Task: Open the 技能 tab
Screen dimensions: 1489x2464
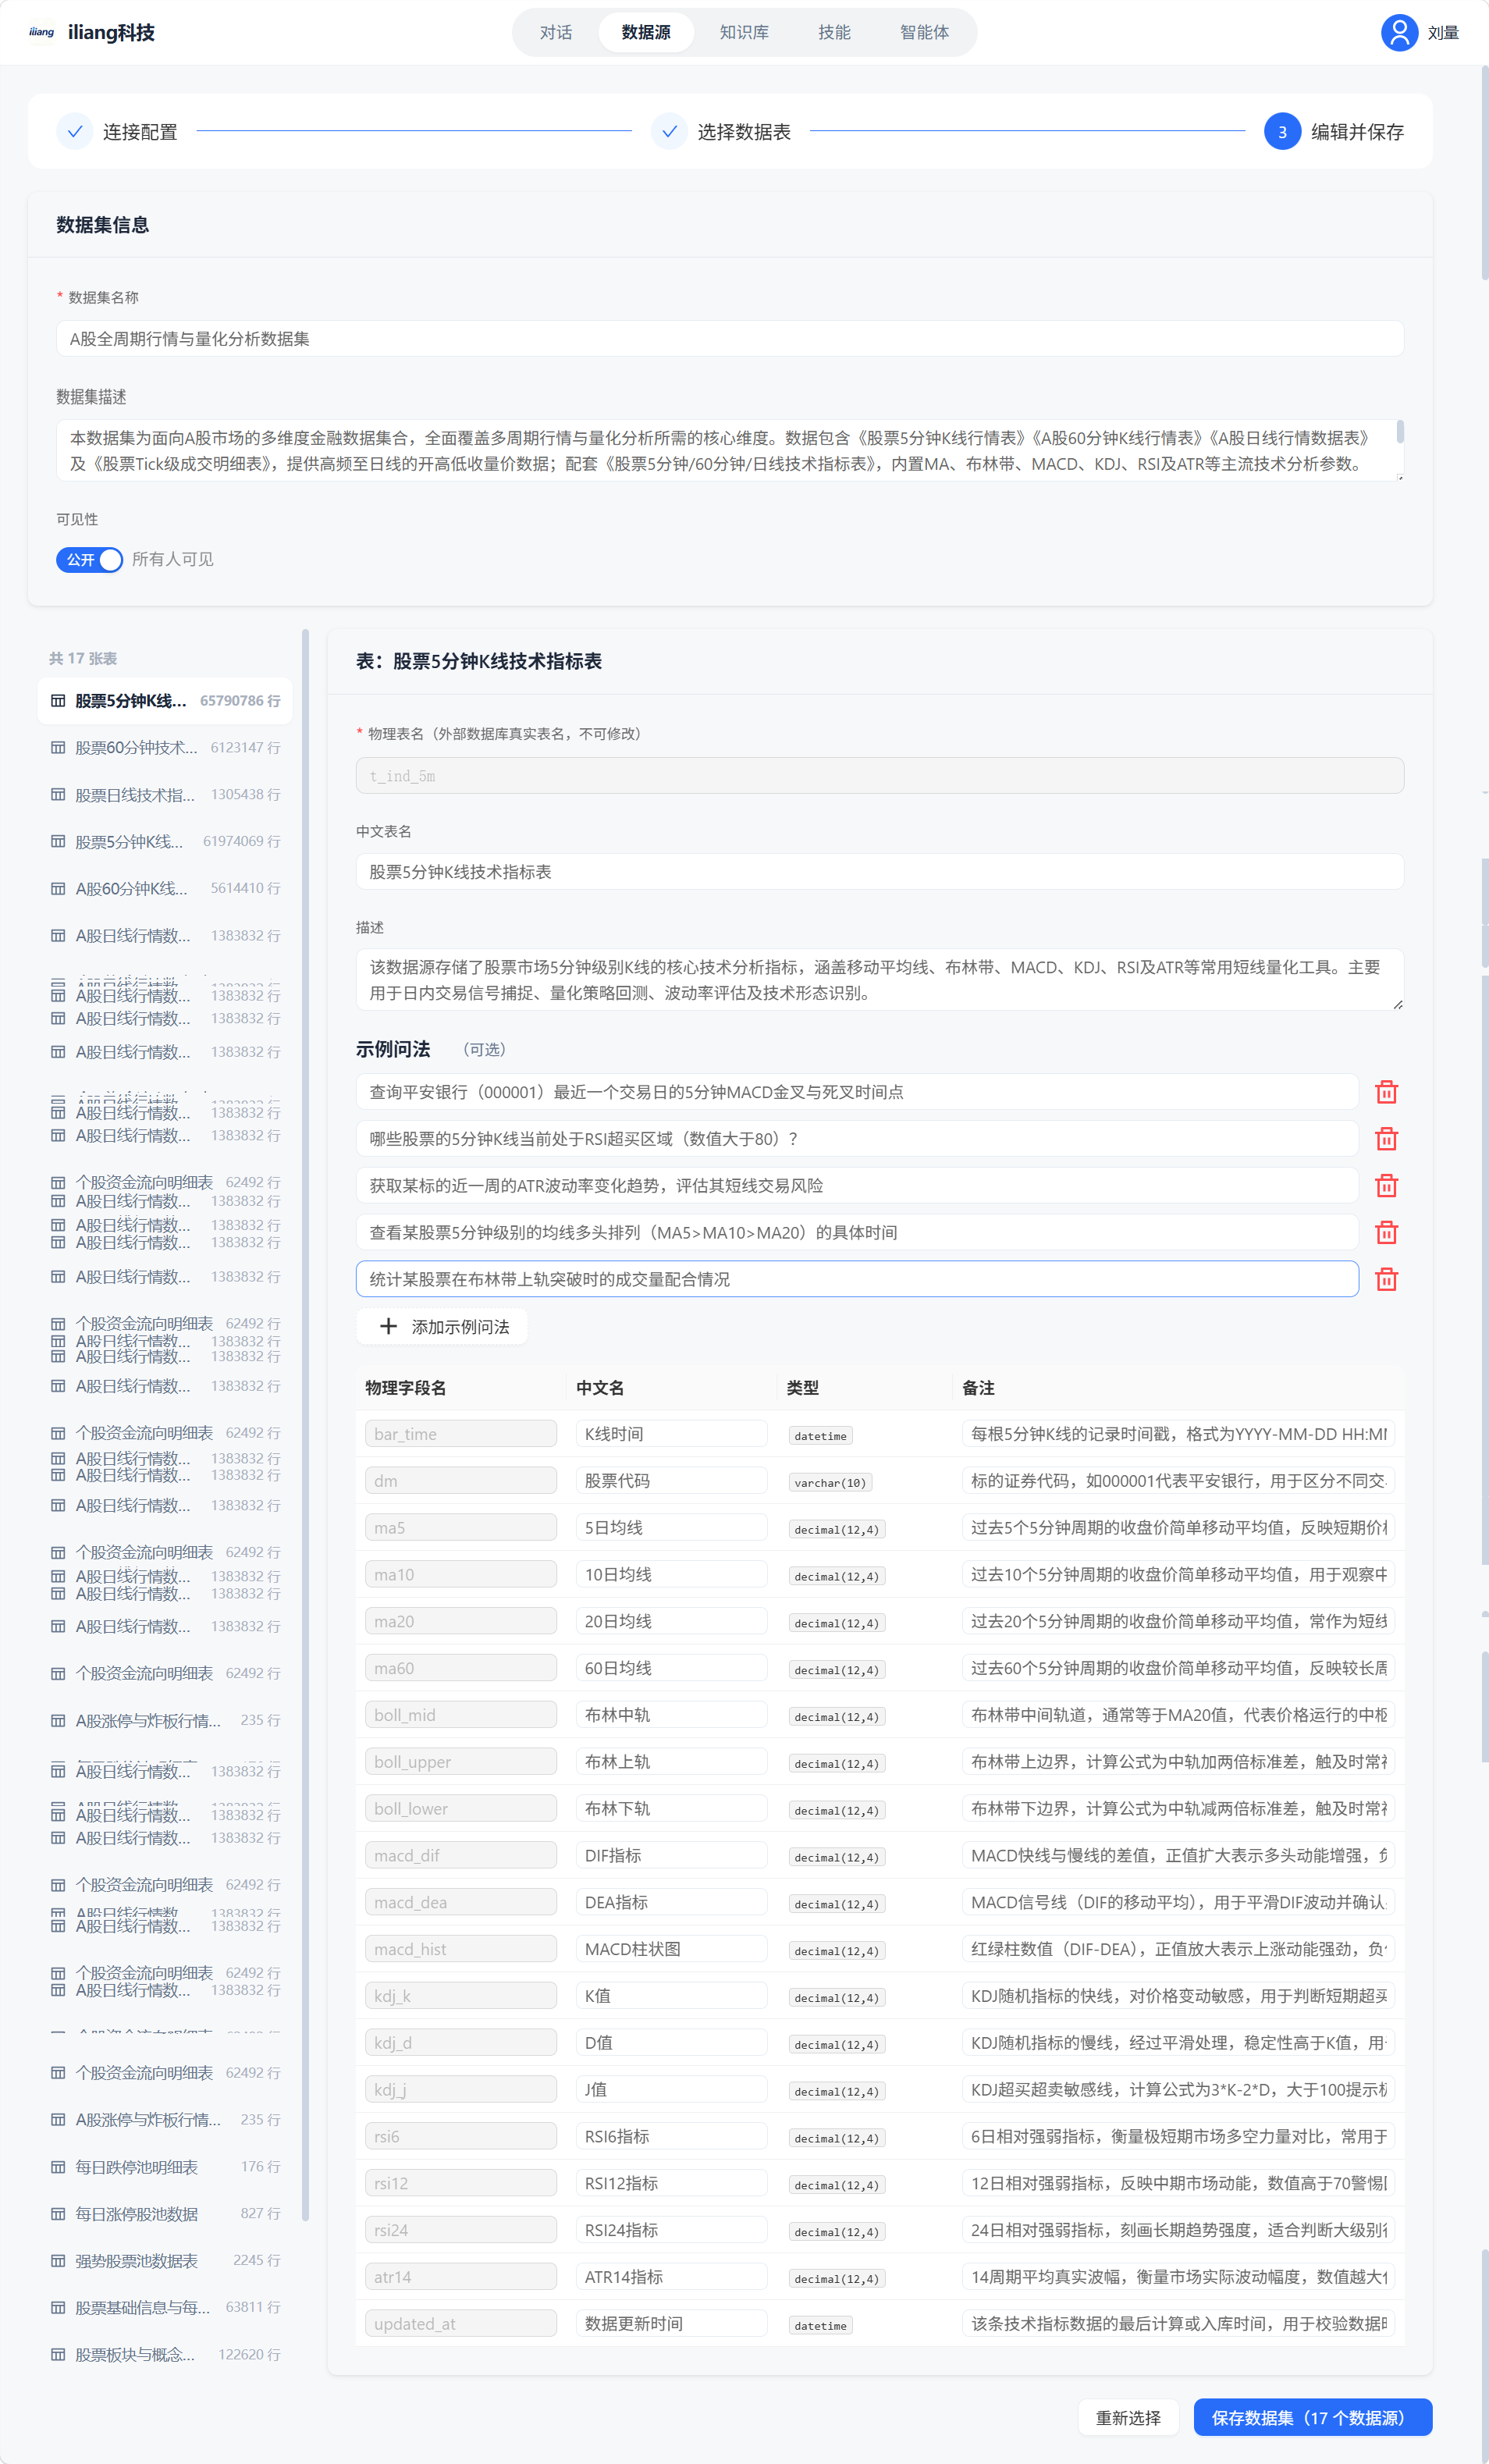Action: click(834, 32)
